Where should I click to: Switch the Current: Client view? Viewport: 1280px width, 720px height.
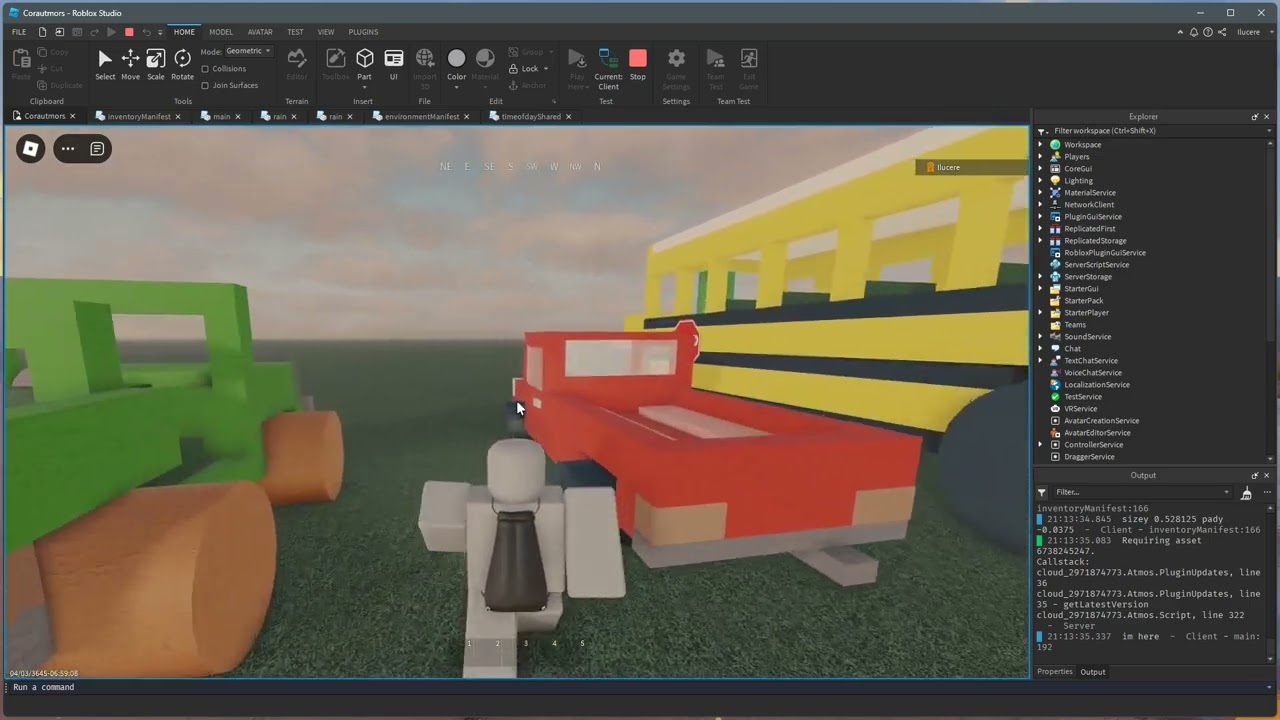[608, 68]
